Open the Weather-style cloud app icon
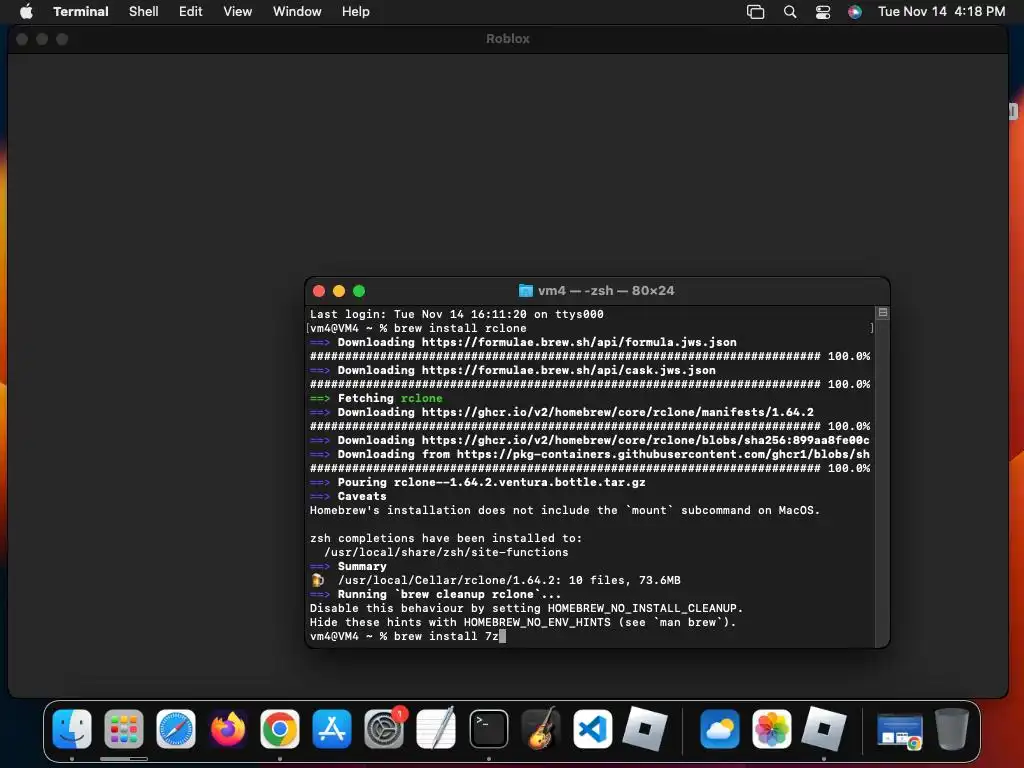 point(720,729)
